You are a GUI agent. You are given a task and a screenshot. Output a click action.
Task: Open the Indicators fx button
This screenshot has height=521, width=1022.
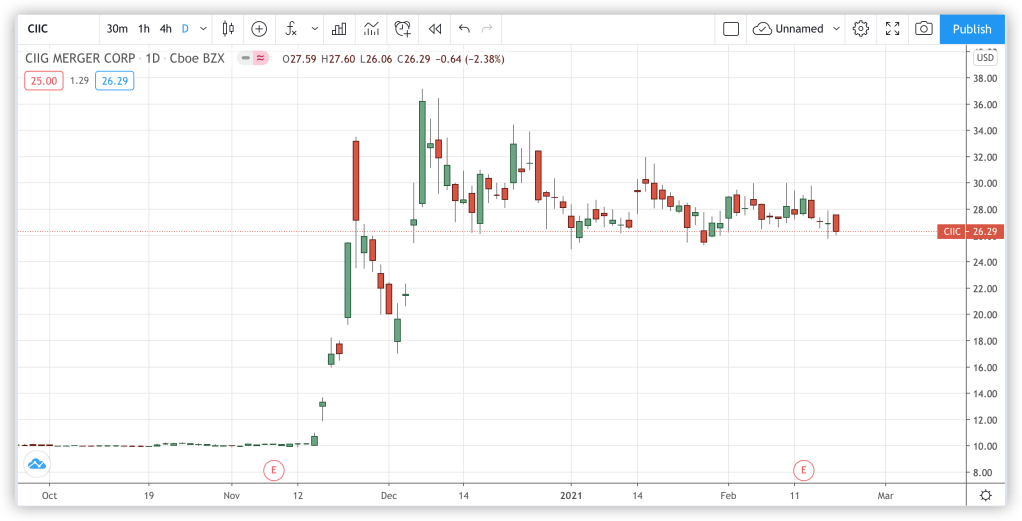(291, 29)
